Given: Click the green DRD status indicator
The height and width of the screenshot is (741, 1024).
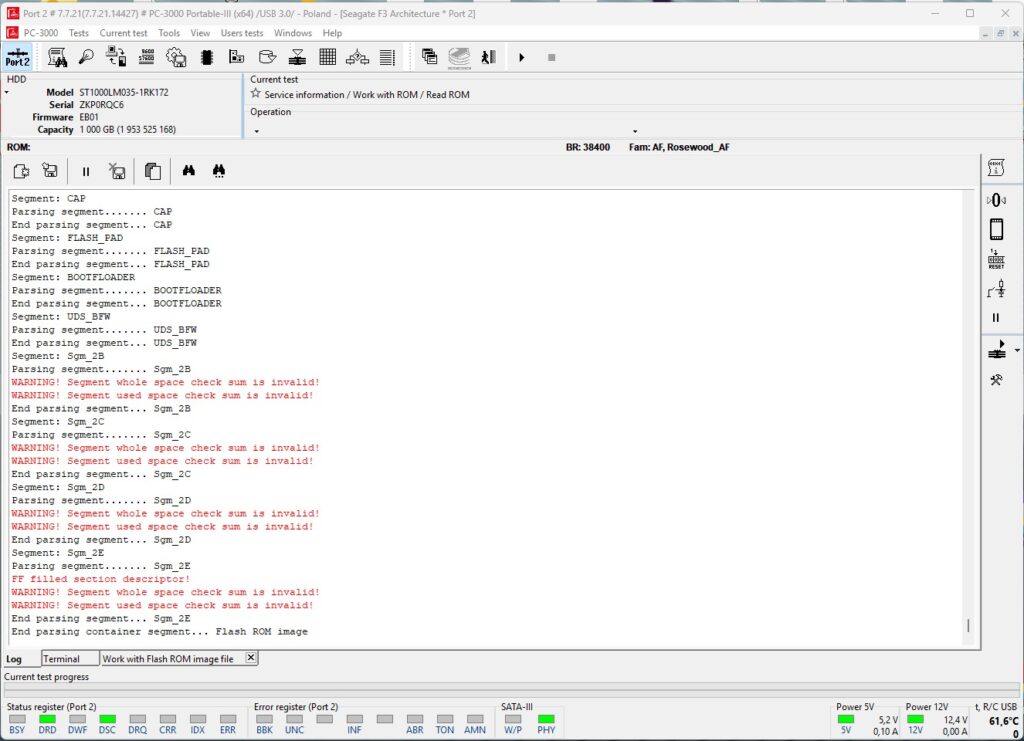Looking at the screenshot, I should click(47, 719).
